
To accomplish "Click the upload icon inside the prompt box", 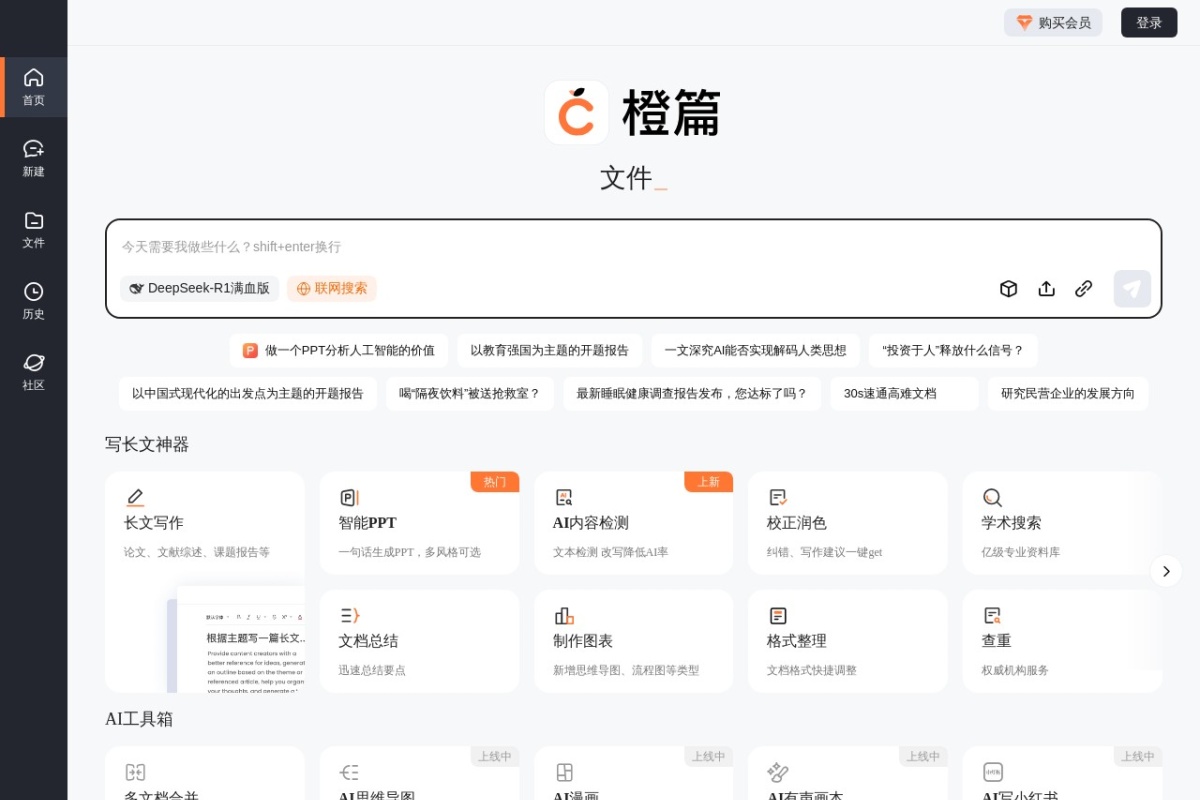I will click(1046, 288).
